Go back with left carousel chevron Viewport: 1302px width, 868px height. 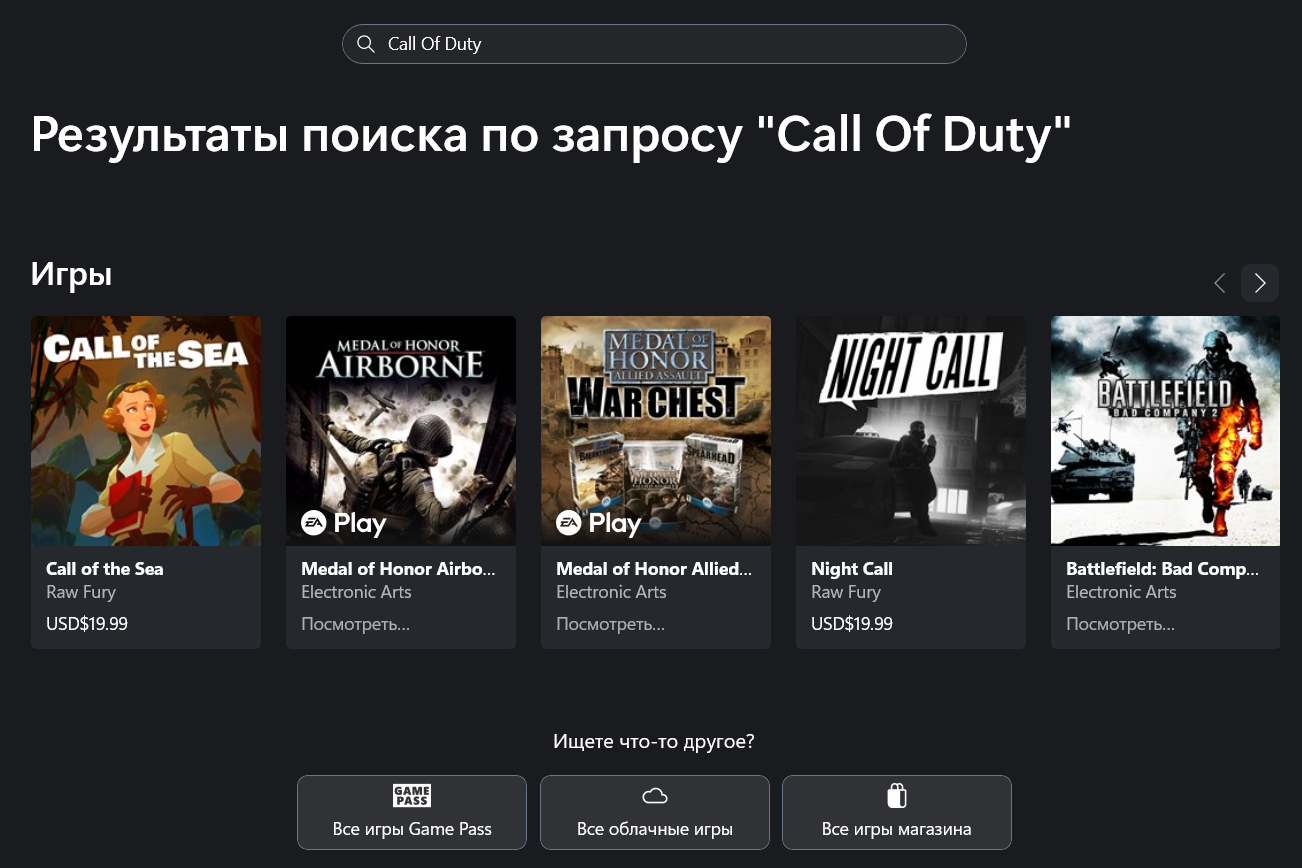click(1220, 283)
